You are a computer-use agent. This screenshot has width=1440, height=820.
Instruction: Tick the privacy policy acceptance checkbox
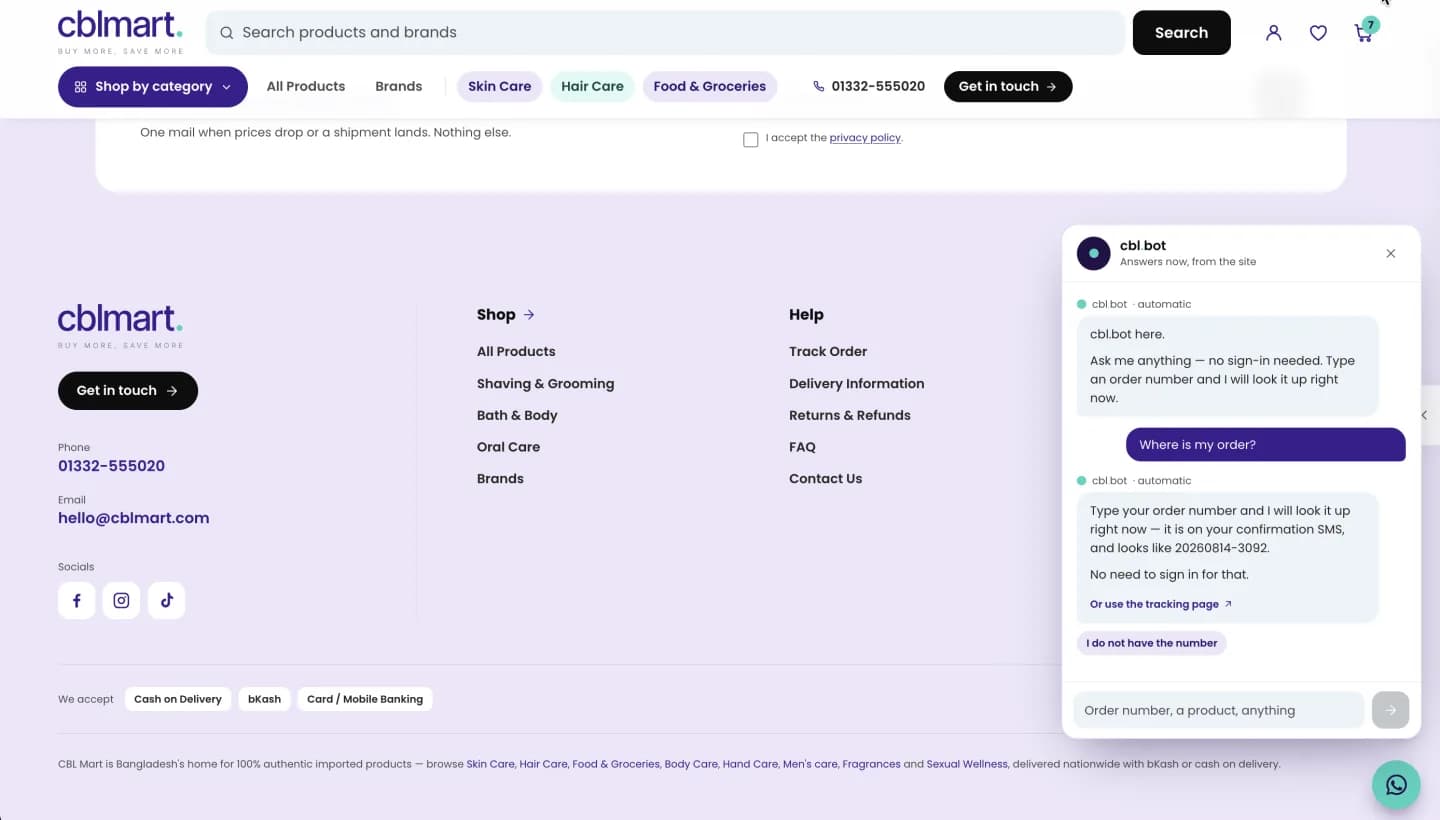(x=750, y=140)
